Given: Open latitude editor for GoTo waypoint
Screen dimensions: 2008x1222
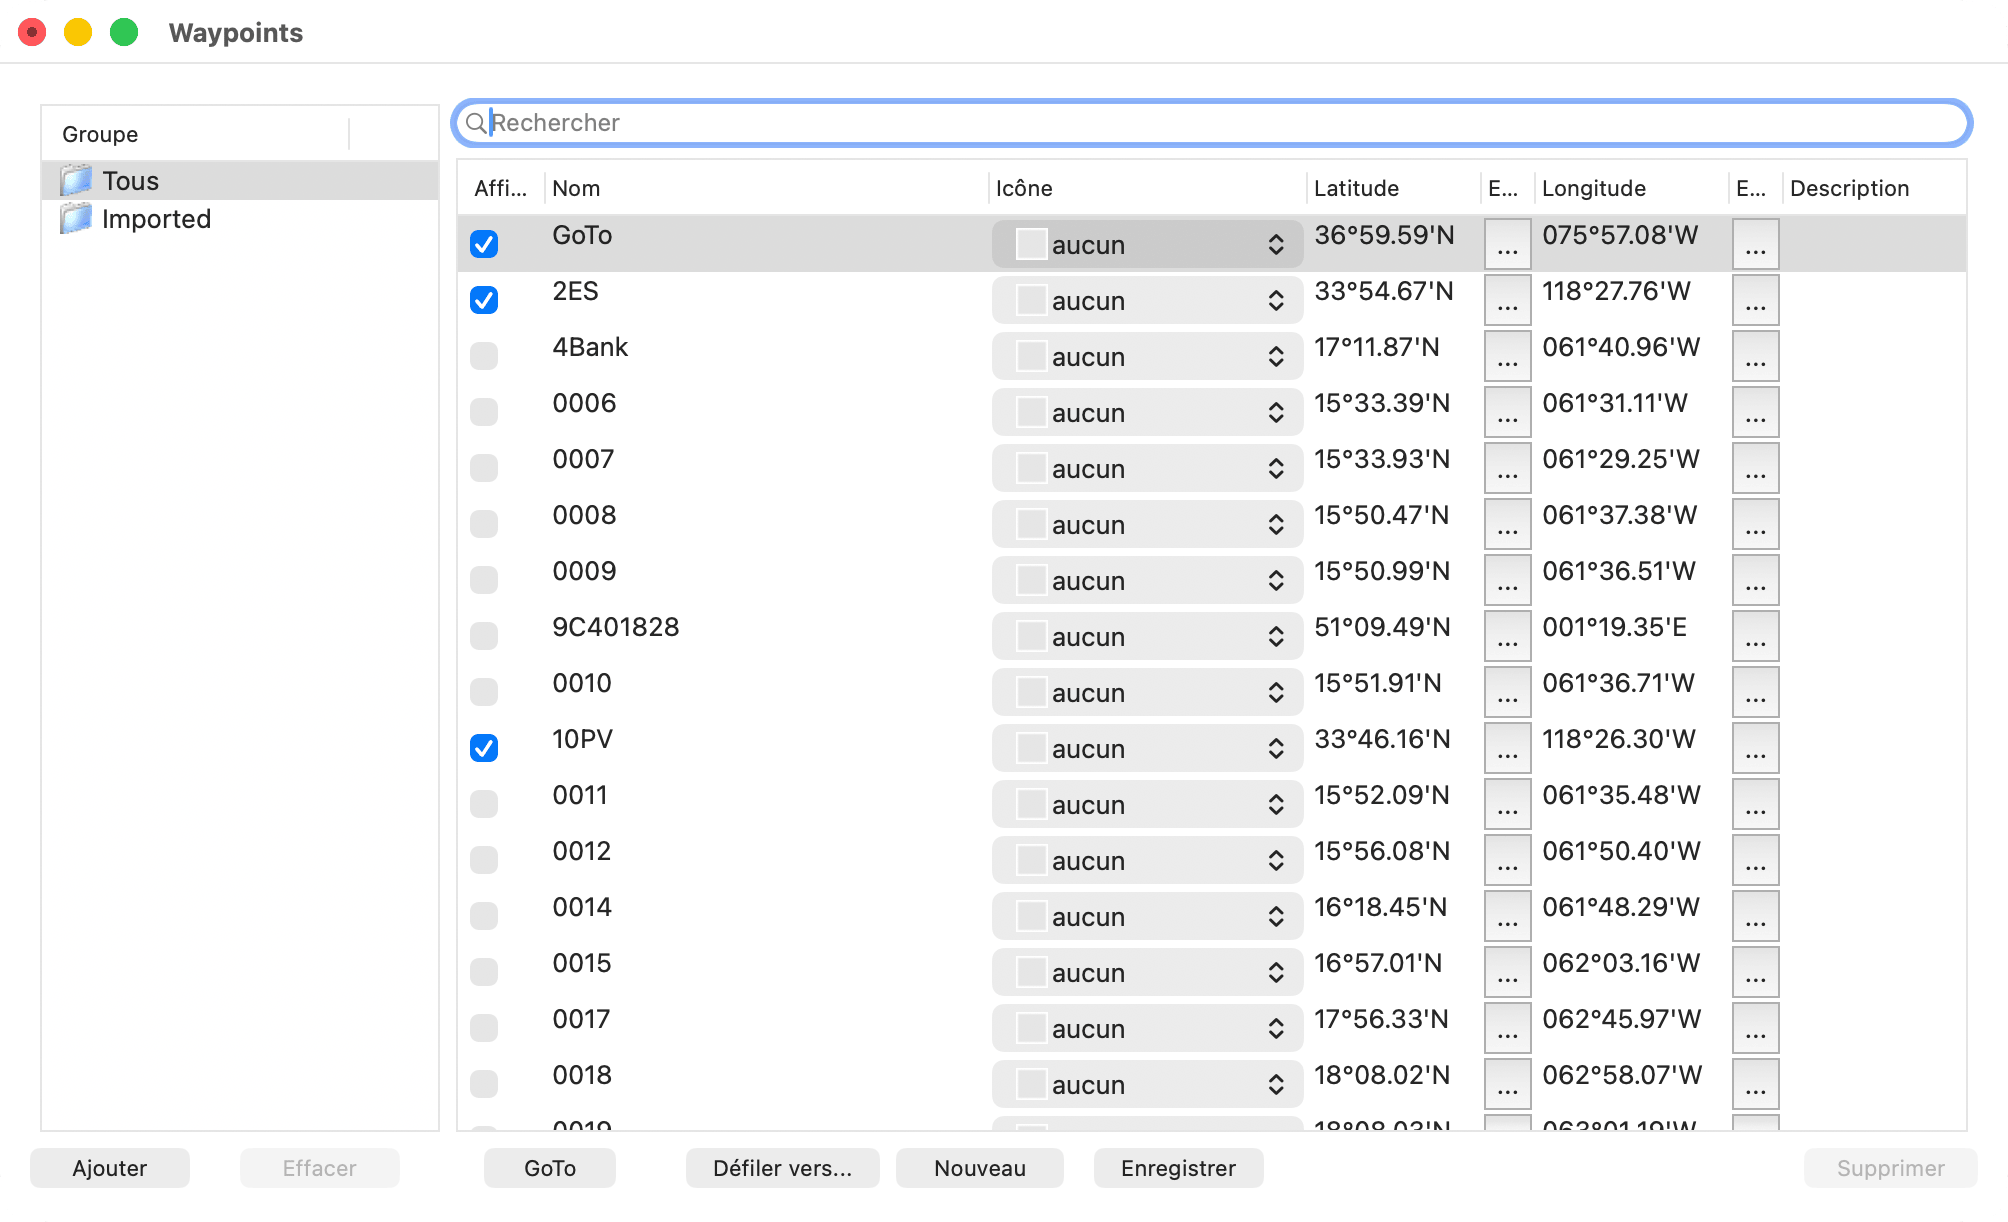Looking at the screenshot, I should pyautogui.click(x=1508, y=244).
